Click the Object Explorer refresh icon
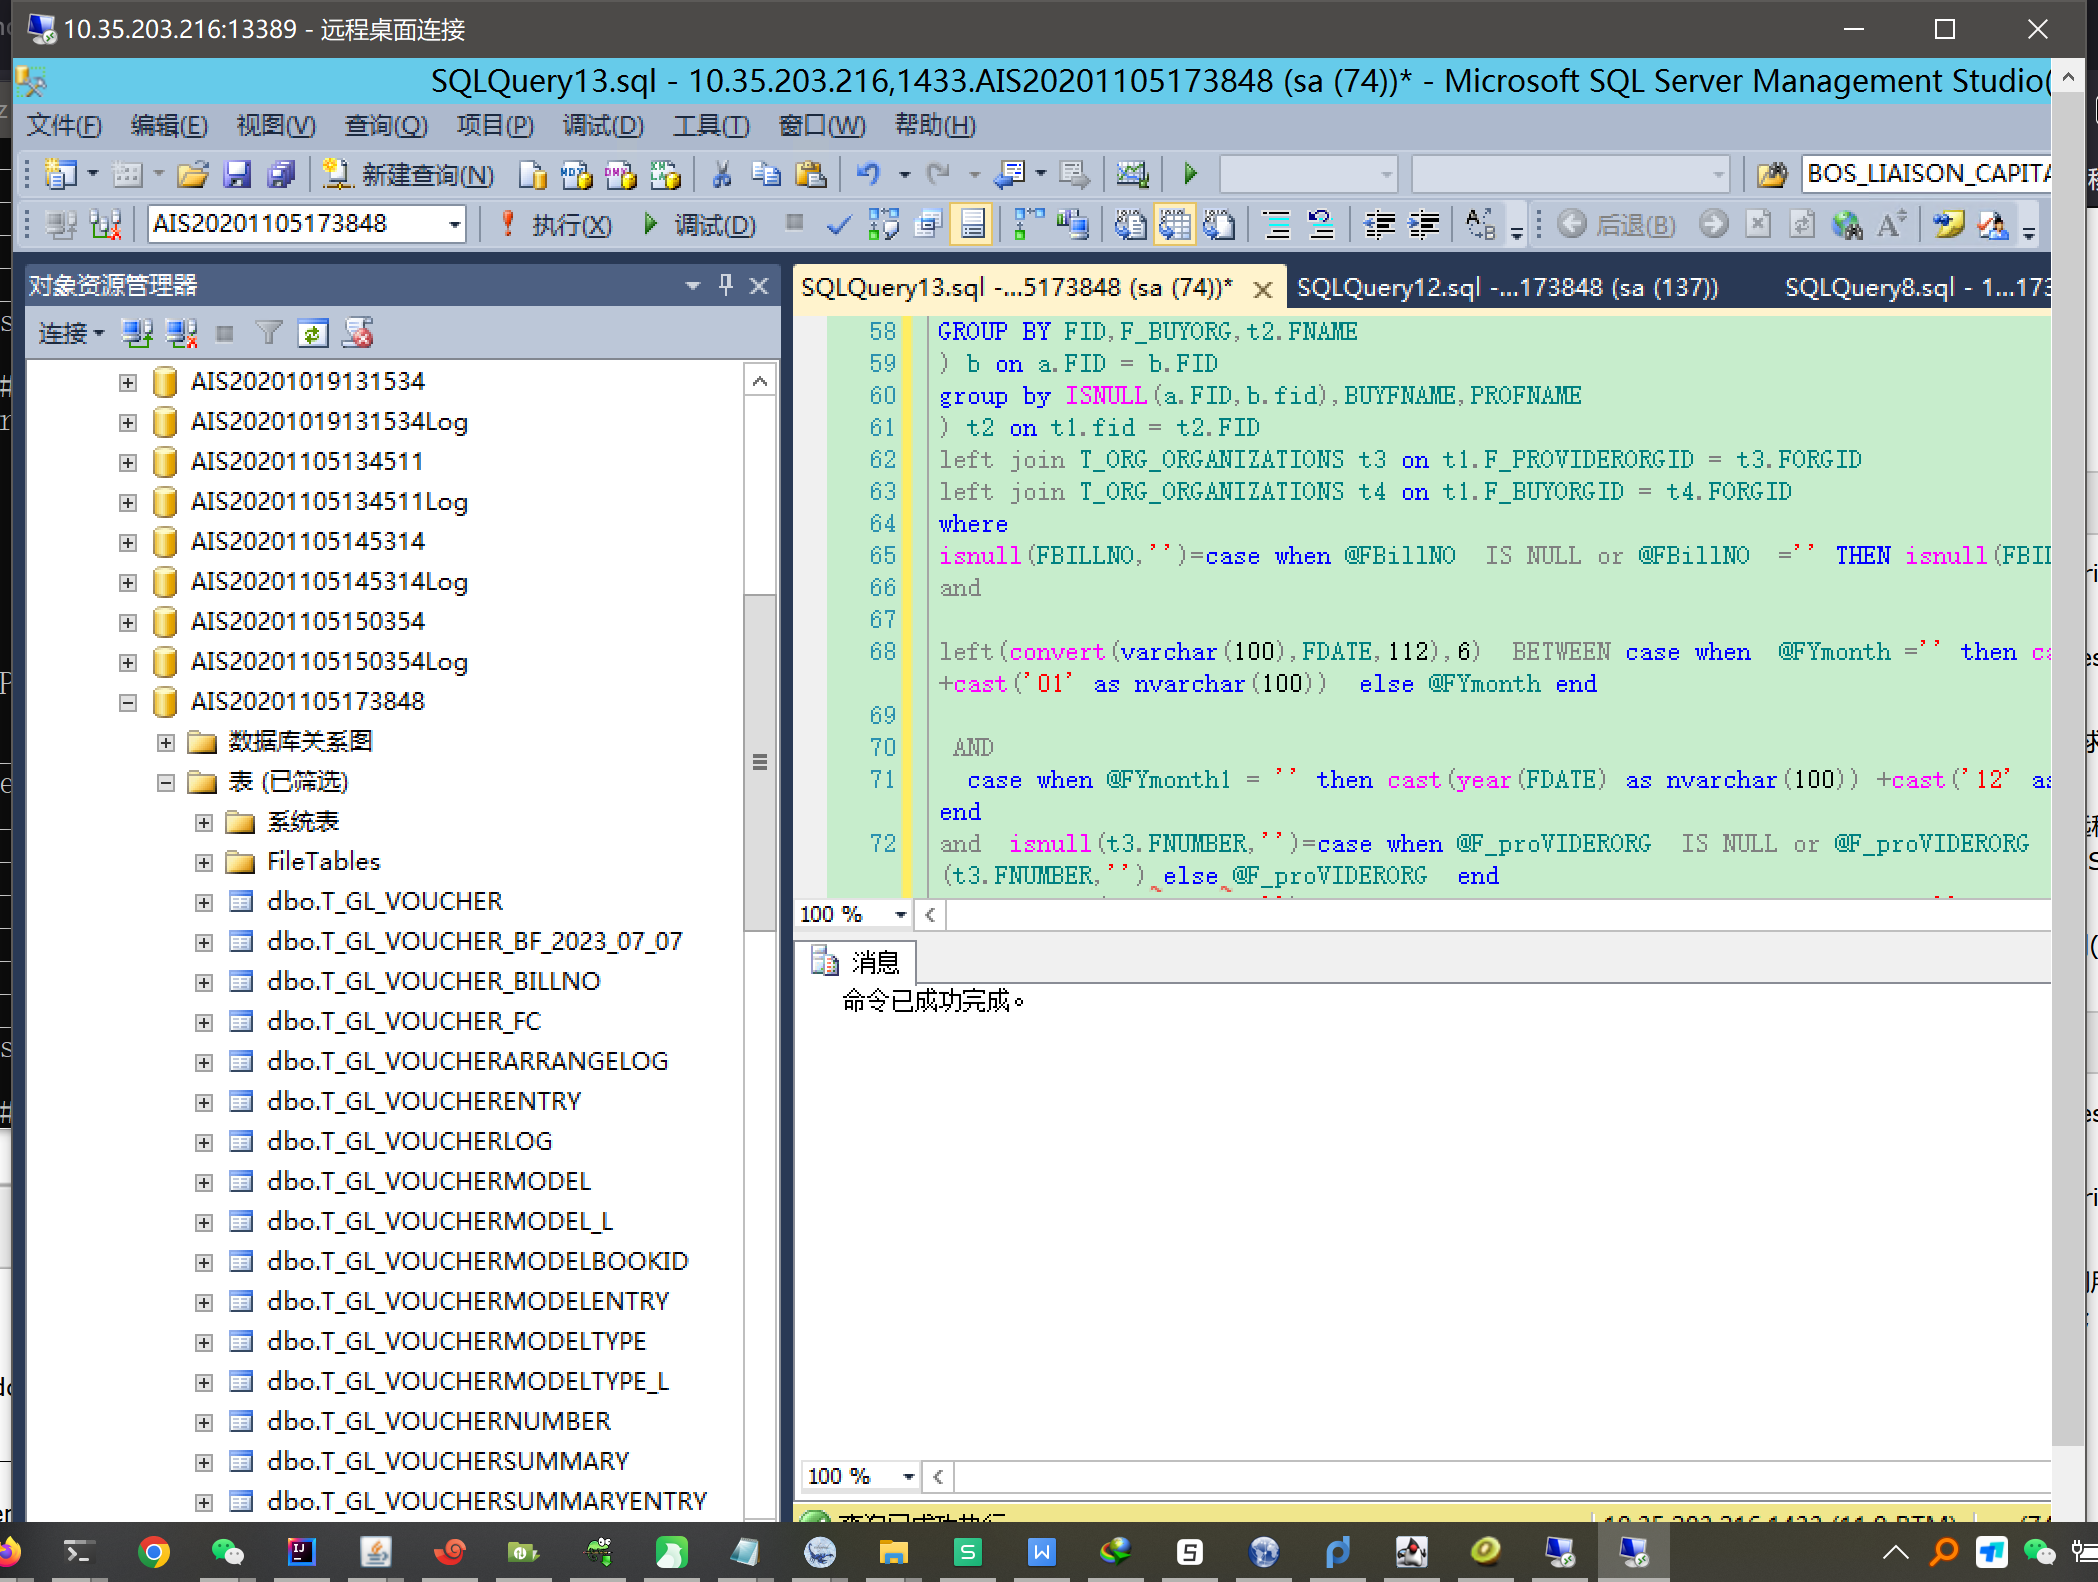The image size is (2098, 1582). 313,334
